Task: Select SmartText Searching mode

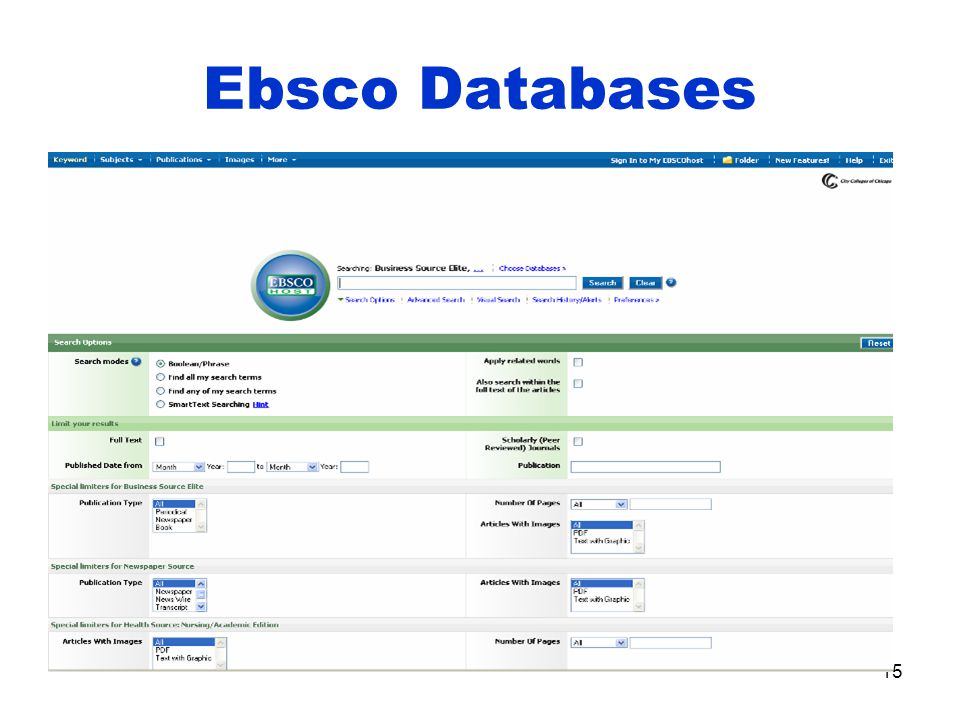Action: click(160, 404)
